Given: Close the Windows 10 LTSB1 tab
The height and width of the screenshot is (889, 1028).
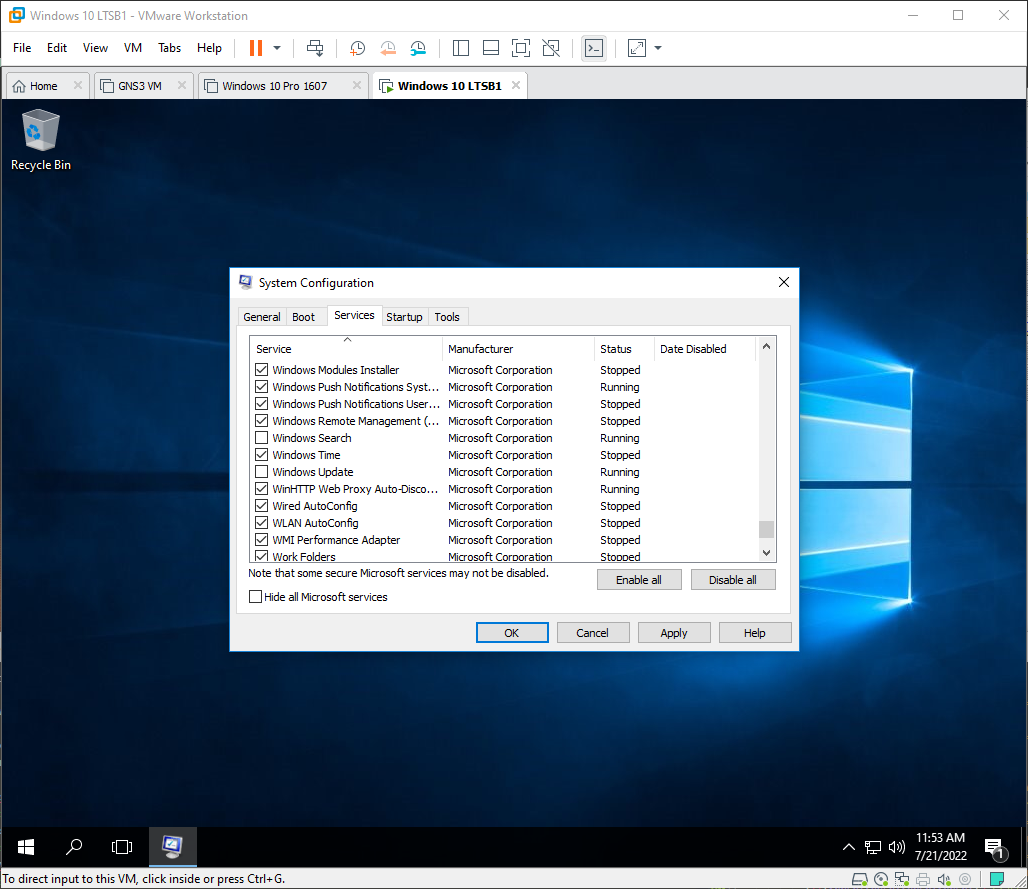Looking at the screenshot, I should pyautogui.click(x=516, y=85).
